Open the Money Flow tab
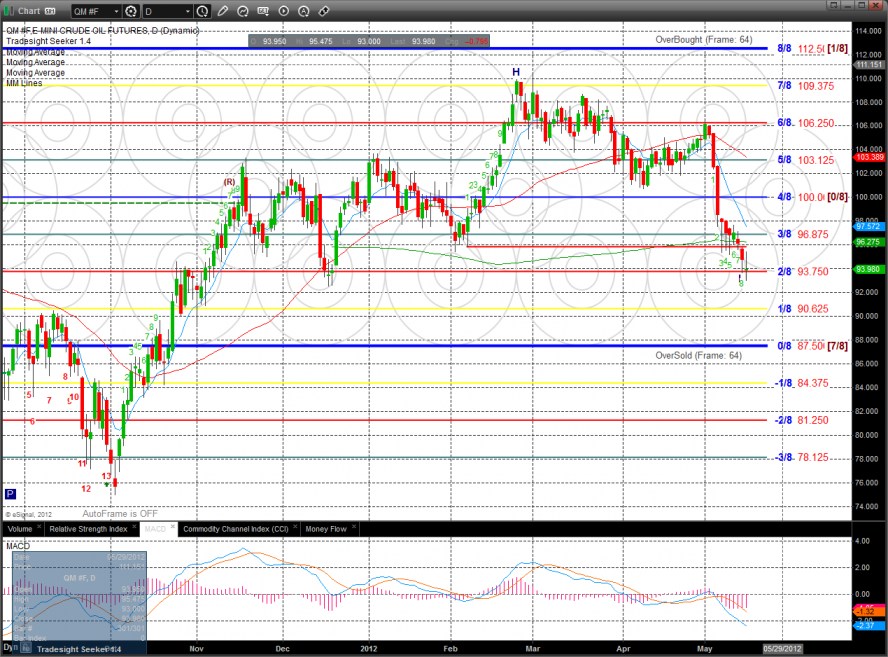The width and height of the screenshot is (888, 657). coord(324,527)
